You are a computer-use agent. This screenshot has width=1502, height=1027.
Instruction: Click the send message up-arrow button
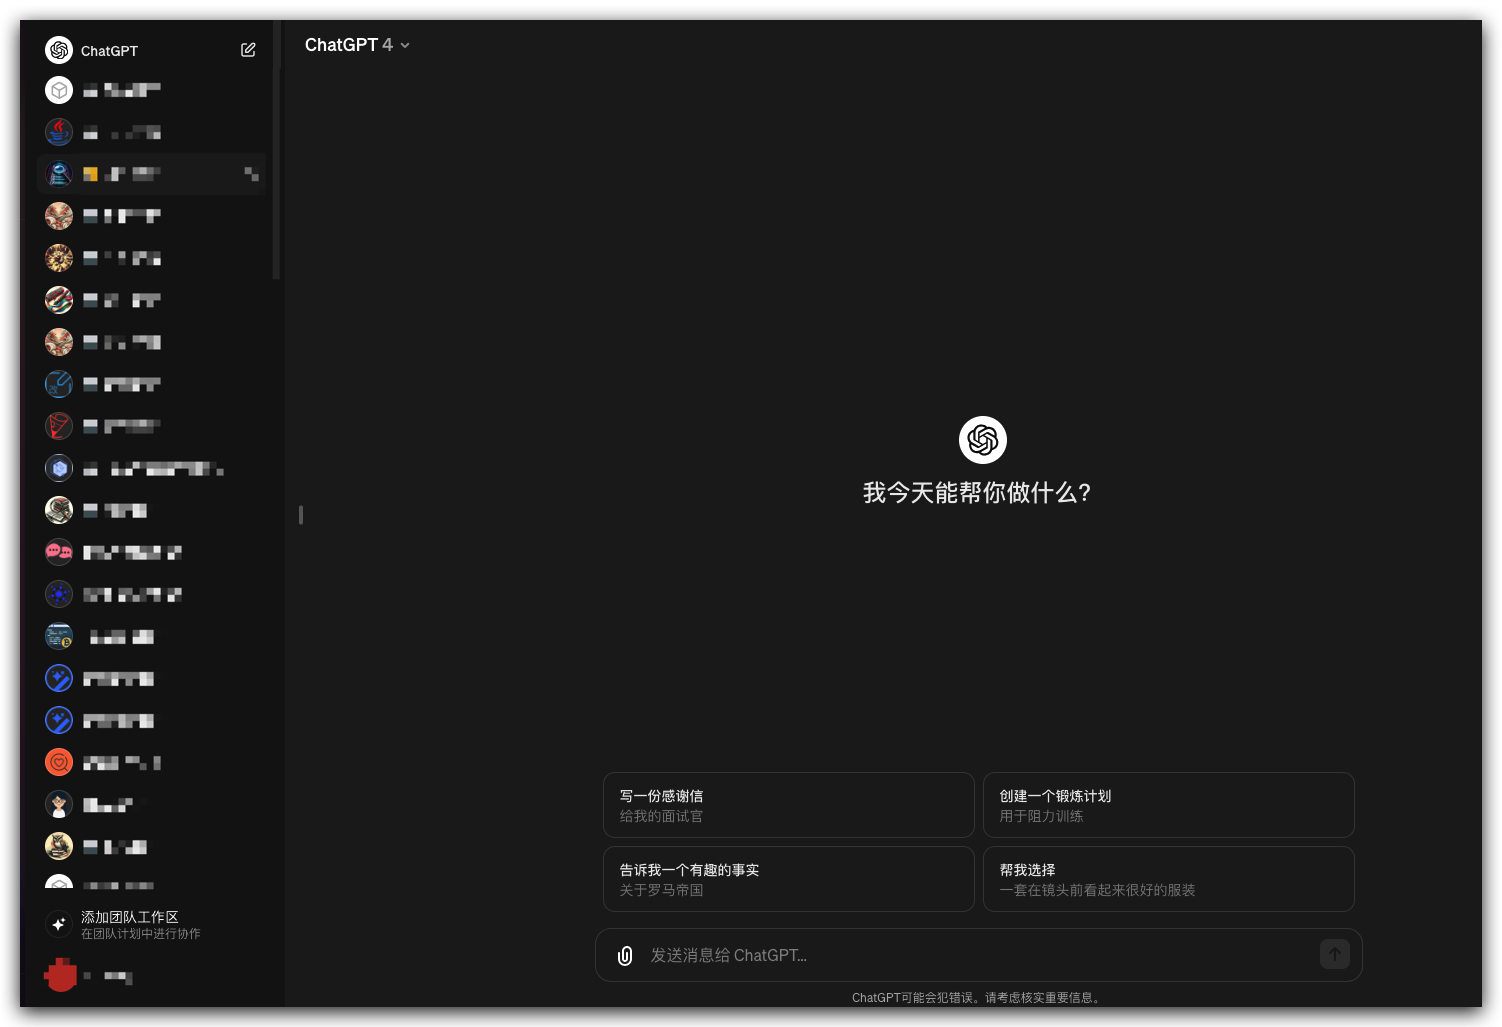(x=1335, y=954)
